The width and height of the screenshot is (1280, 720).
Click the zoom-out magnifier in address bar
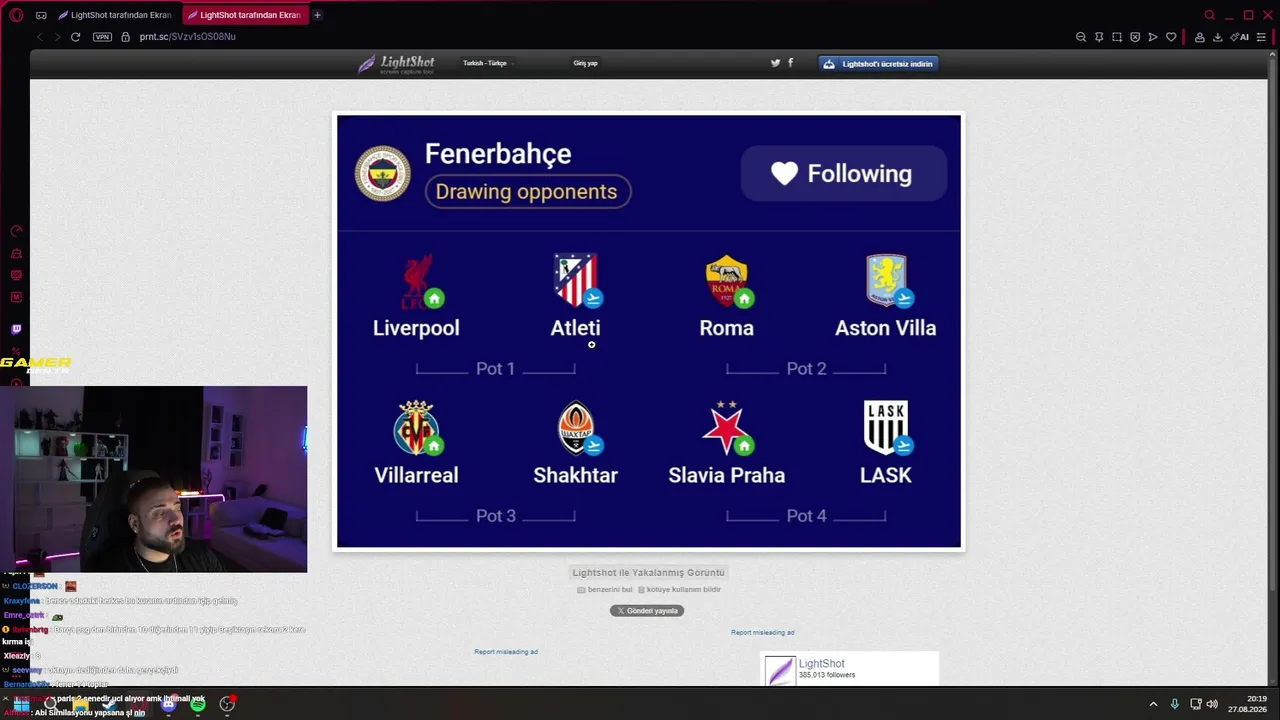(x=1081, y=37)
